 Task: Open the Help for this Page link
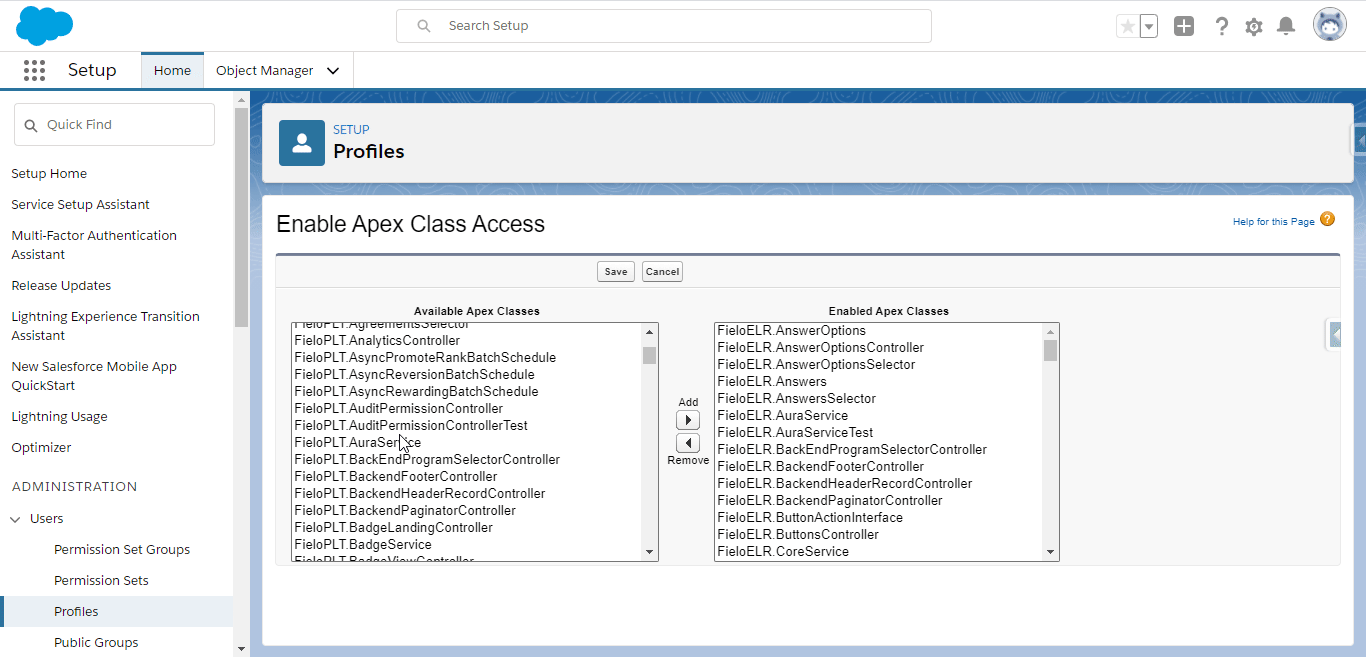pos(1274,222)
